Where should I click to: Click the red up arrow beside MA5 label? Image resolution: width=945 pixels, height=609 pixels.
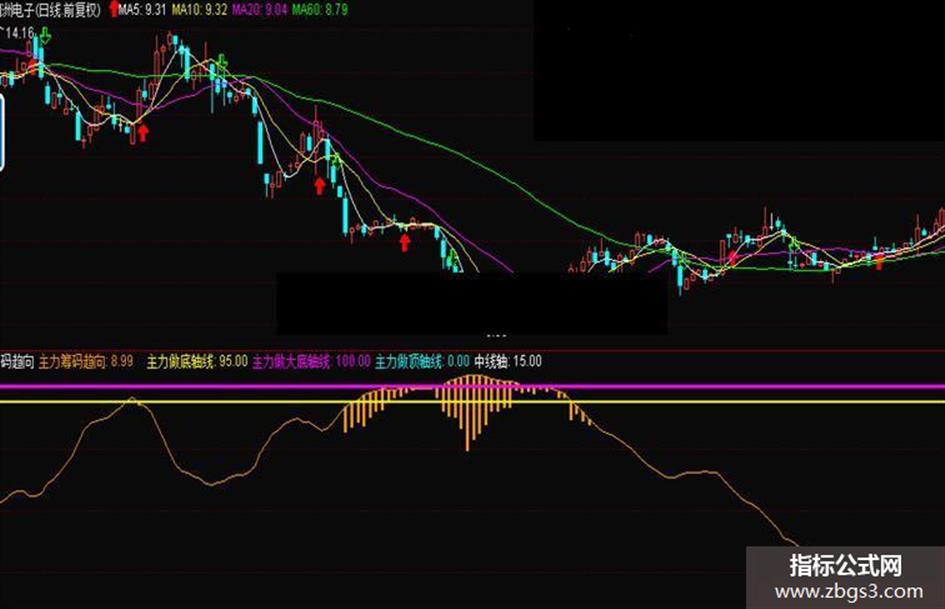(x=114, y=8)
